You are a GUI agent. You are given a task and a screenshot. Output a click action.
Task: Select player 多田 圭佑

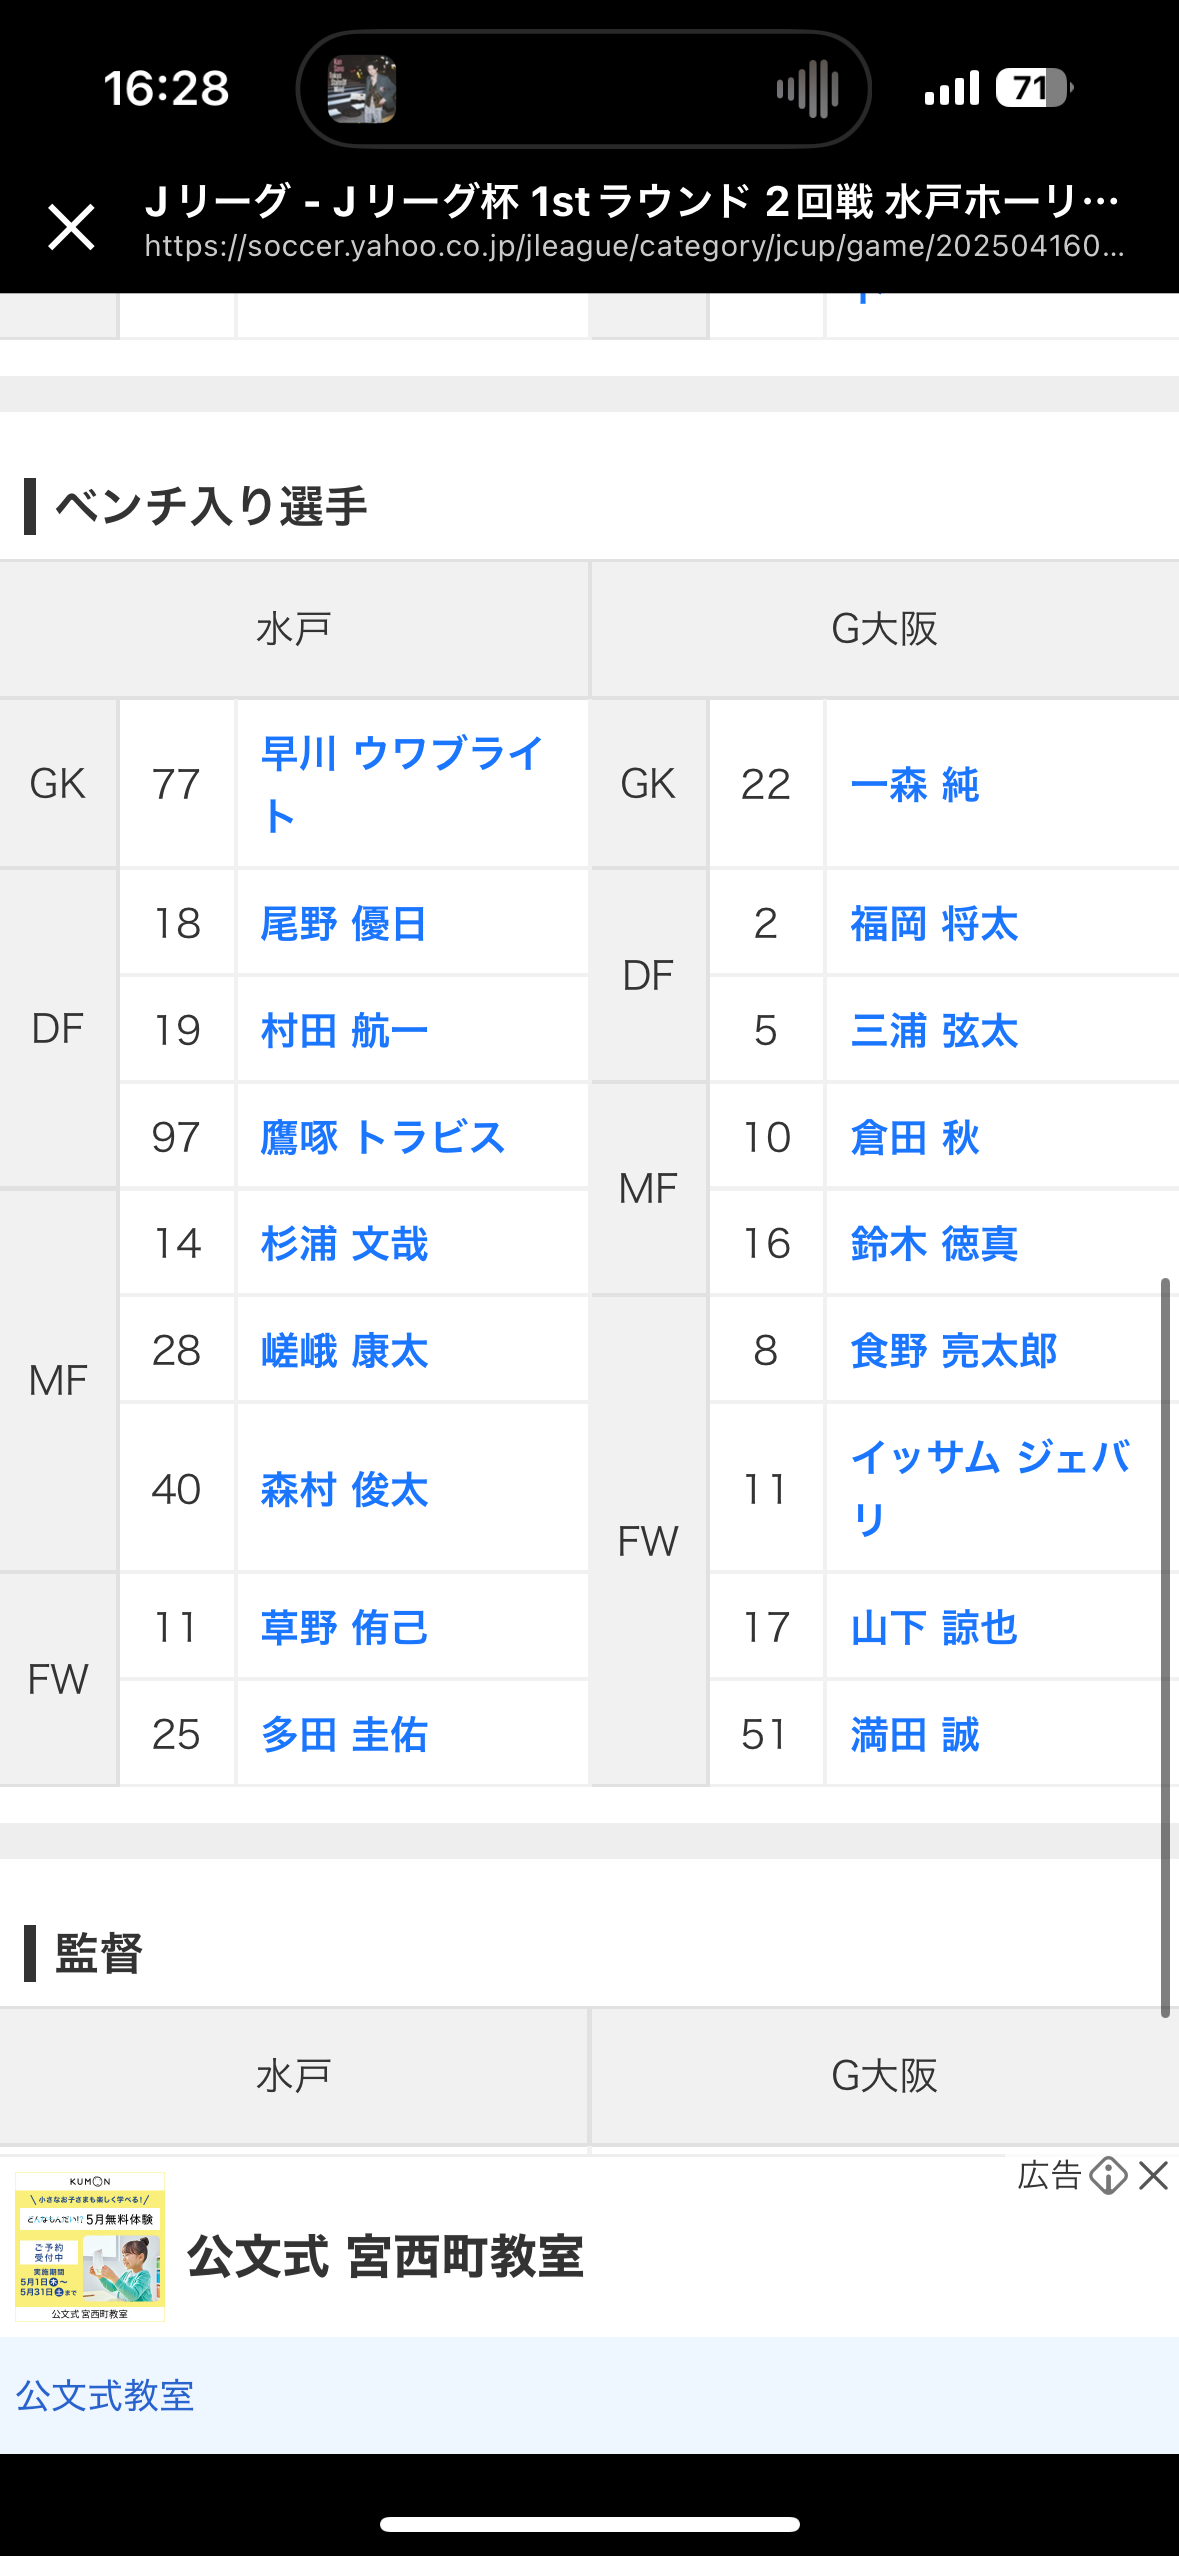point(344,1734)
